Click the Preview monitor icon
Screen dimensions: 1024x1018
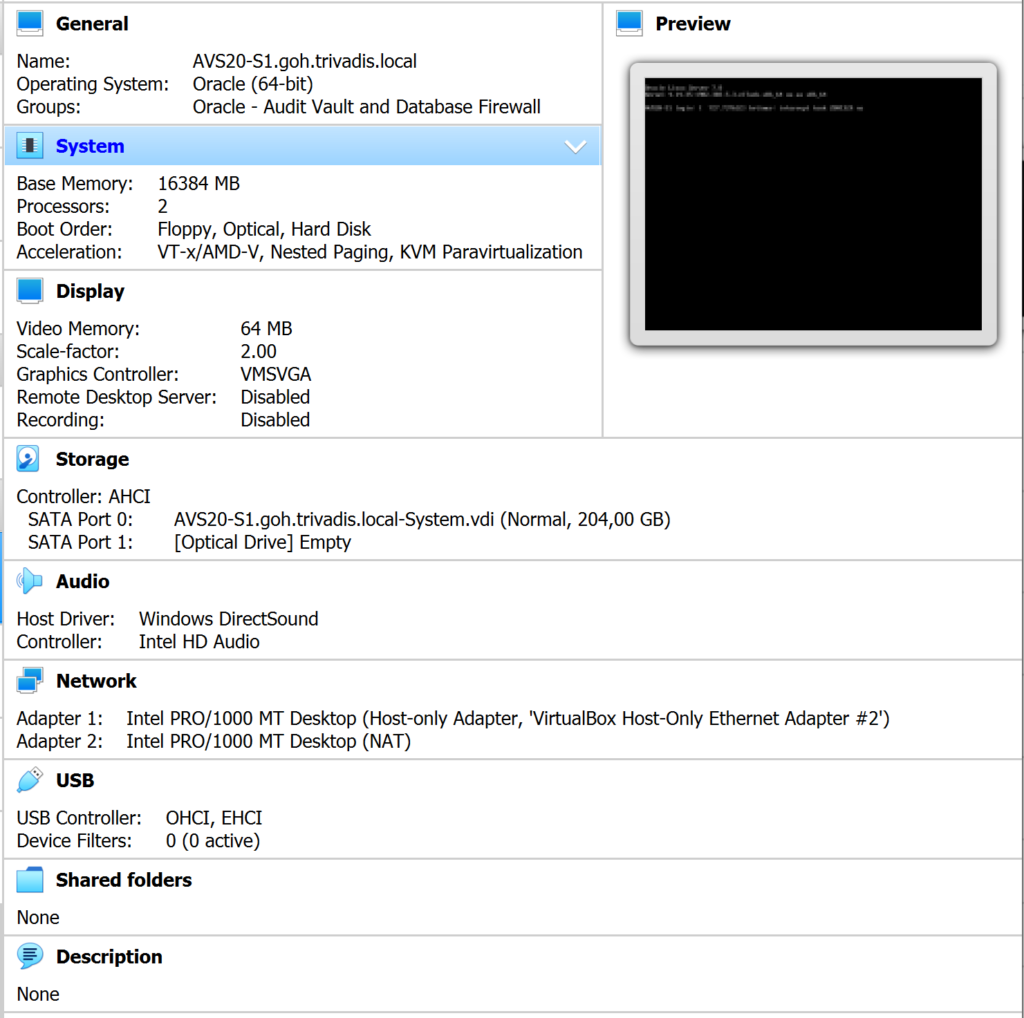629,23
